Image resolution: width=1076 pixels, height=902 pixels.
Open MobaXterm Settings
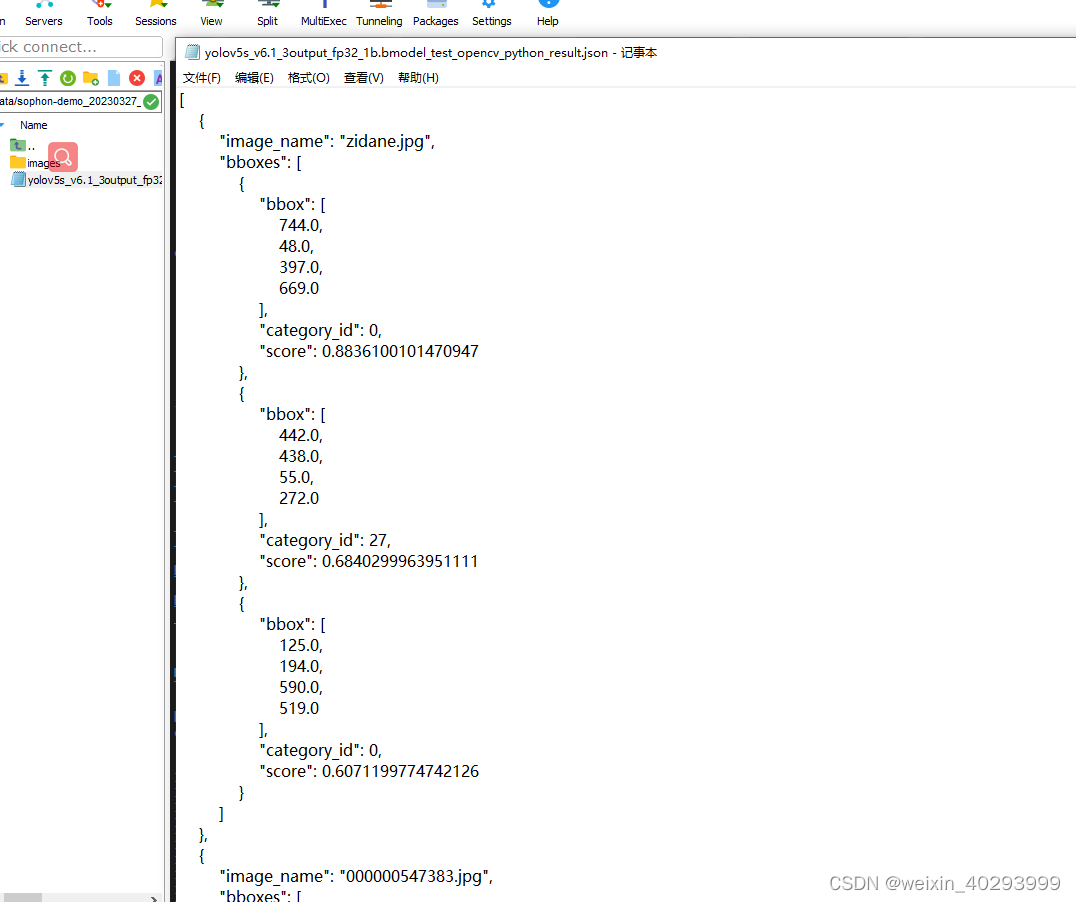(491, 14)
